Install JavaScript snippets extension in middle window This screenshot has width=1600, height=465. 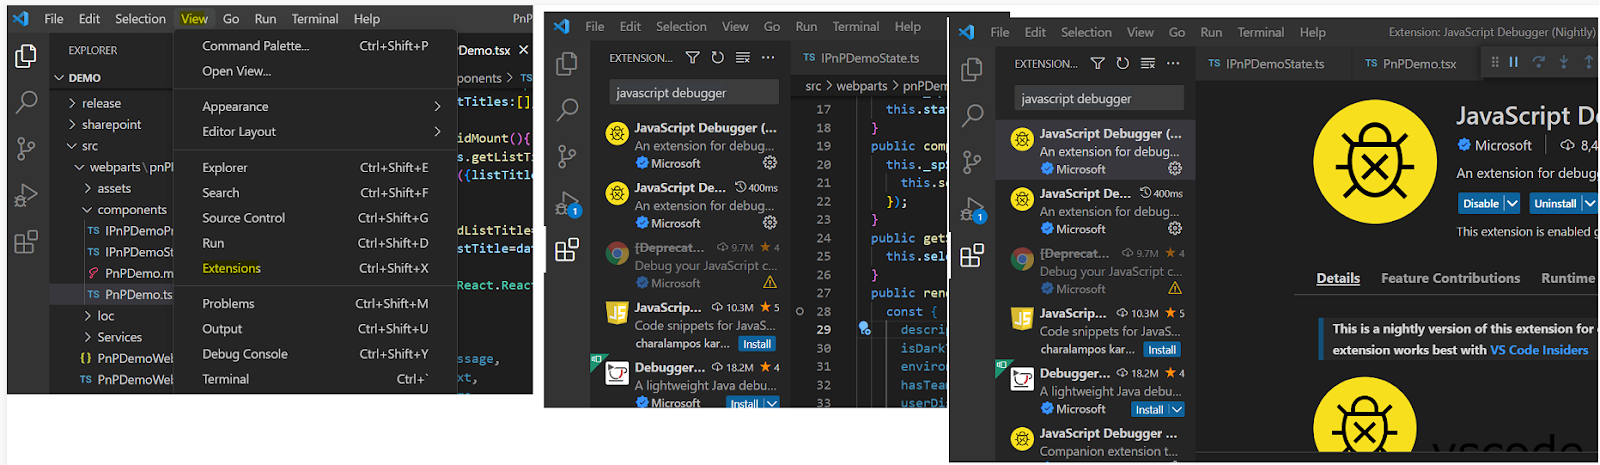[x=757, y=344]
